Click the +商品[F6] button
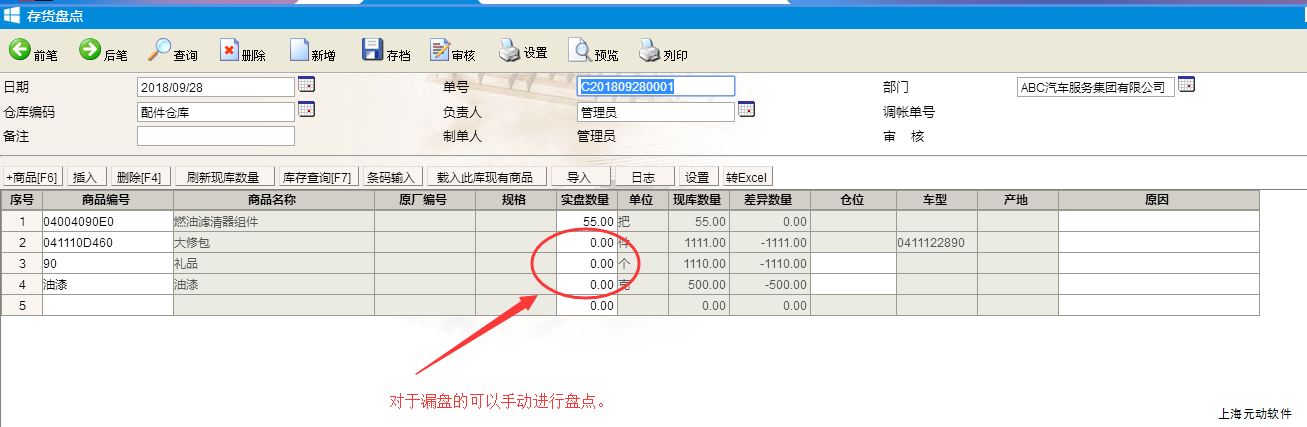Screen dimensions: 1307x427 pos(34,177)
